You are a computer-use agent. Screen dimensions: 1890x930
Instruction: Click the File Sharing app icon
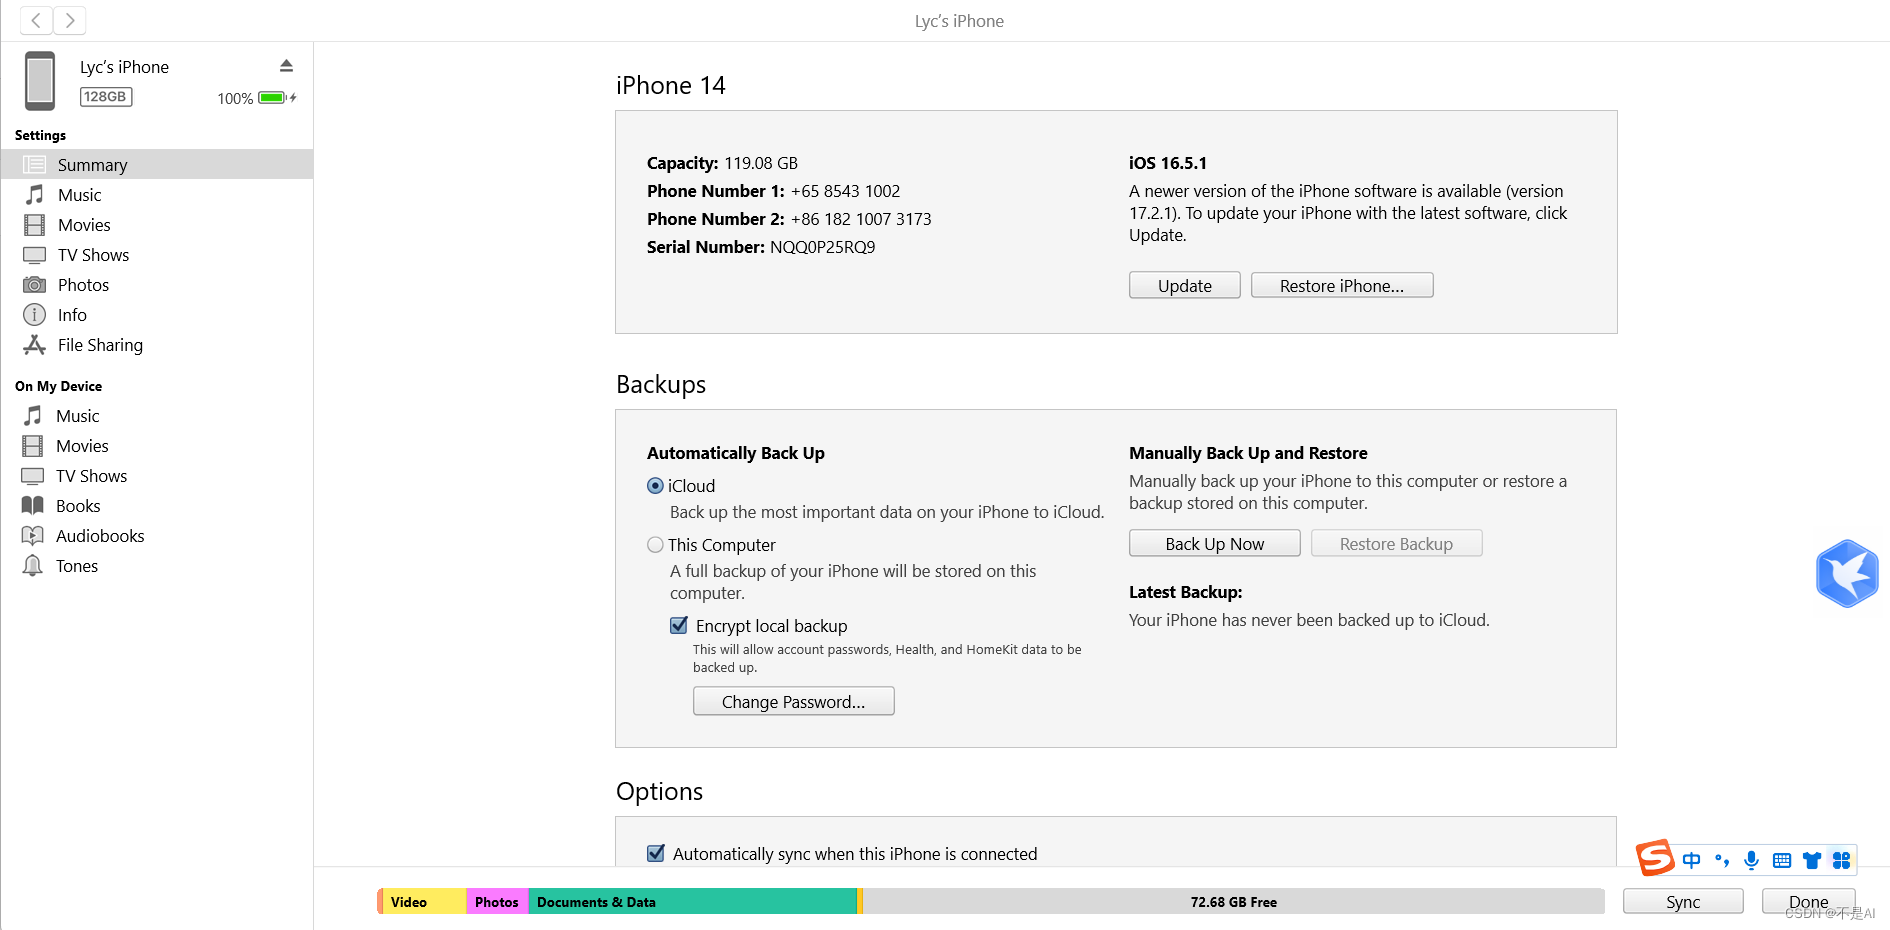tap(34, 345)
